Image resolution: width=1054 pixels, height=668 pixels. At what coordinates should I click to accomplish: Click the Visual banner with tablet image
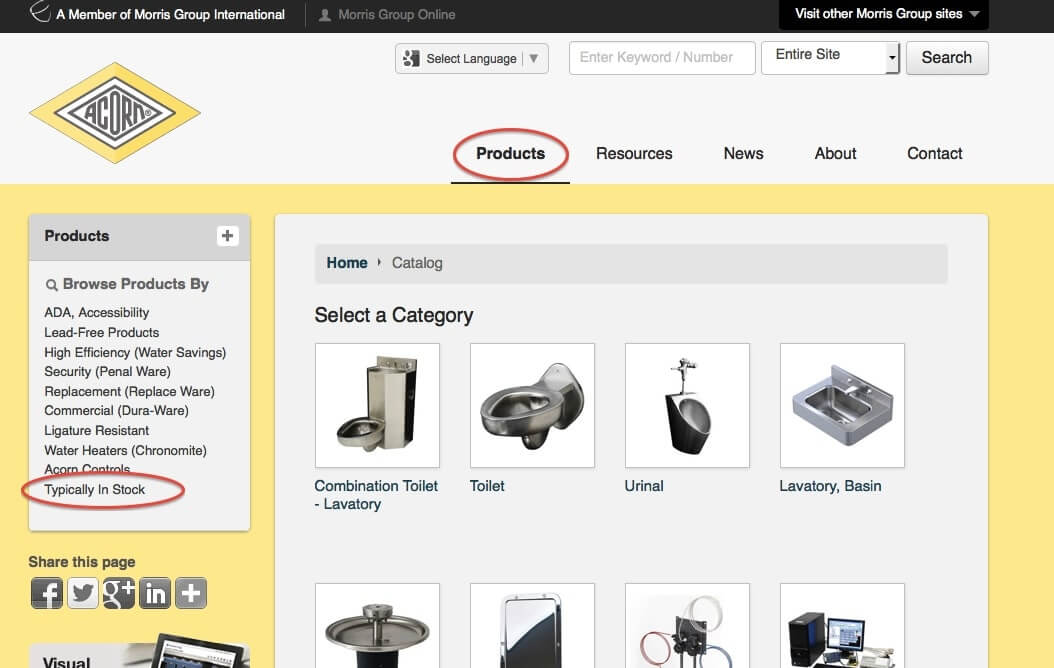pos(139,651)
